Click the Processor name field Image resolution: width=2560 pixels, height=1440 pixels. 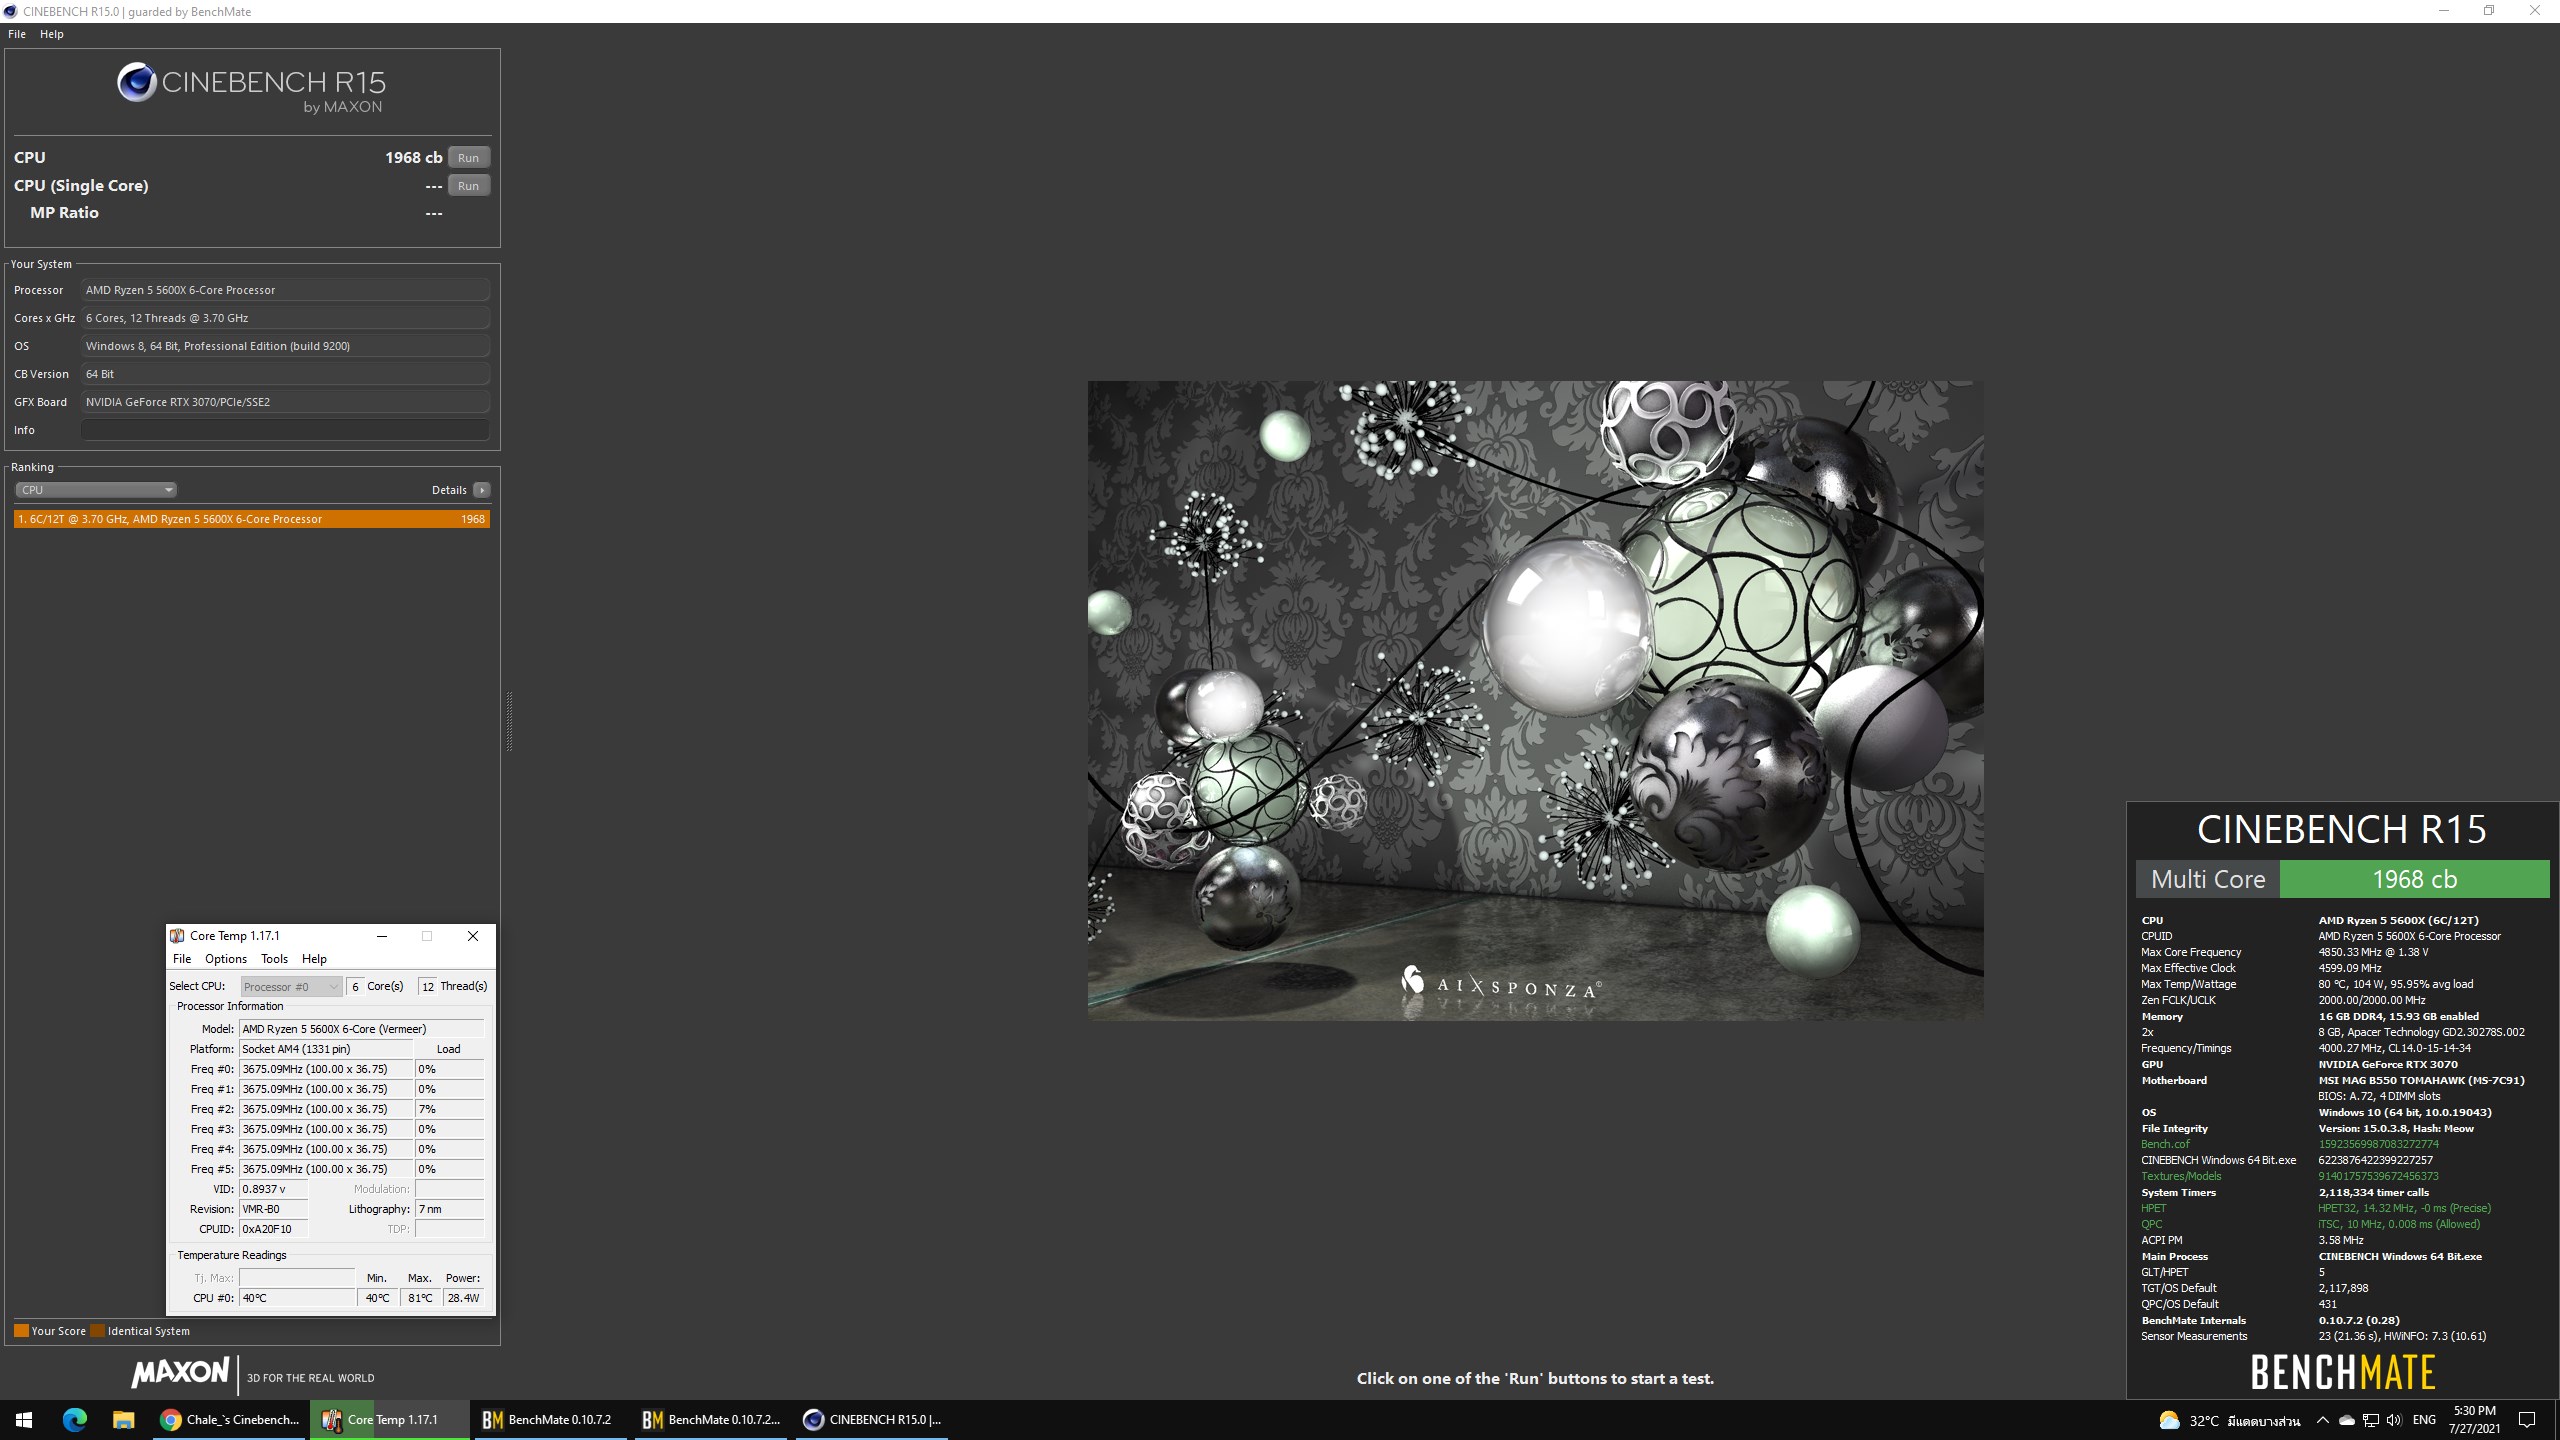click(285, 290)
